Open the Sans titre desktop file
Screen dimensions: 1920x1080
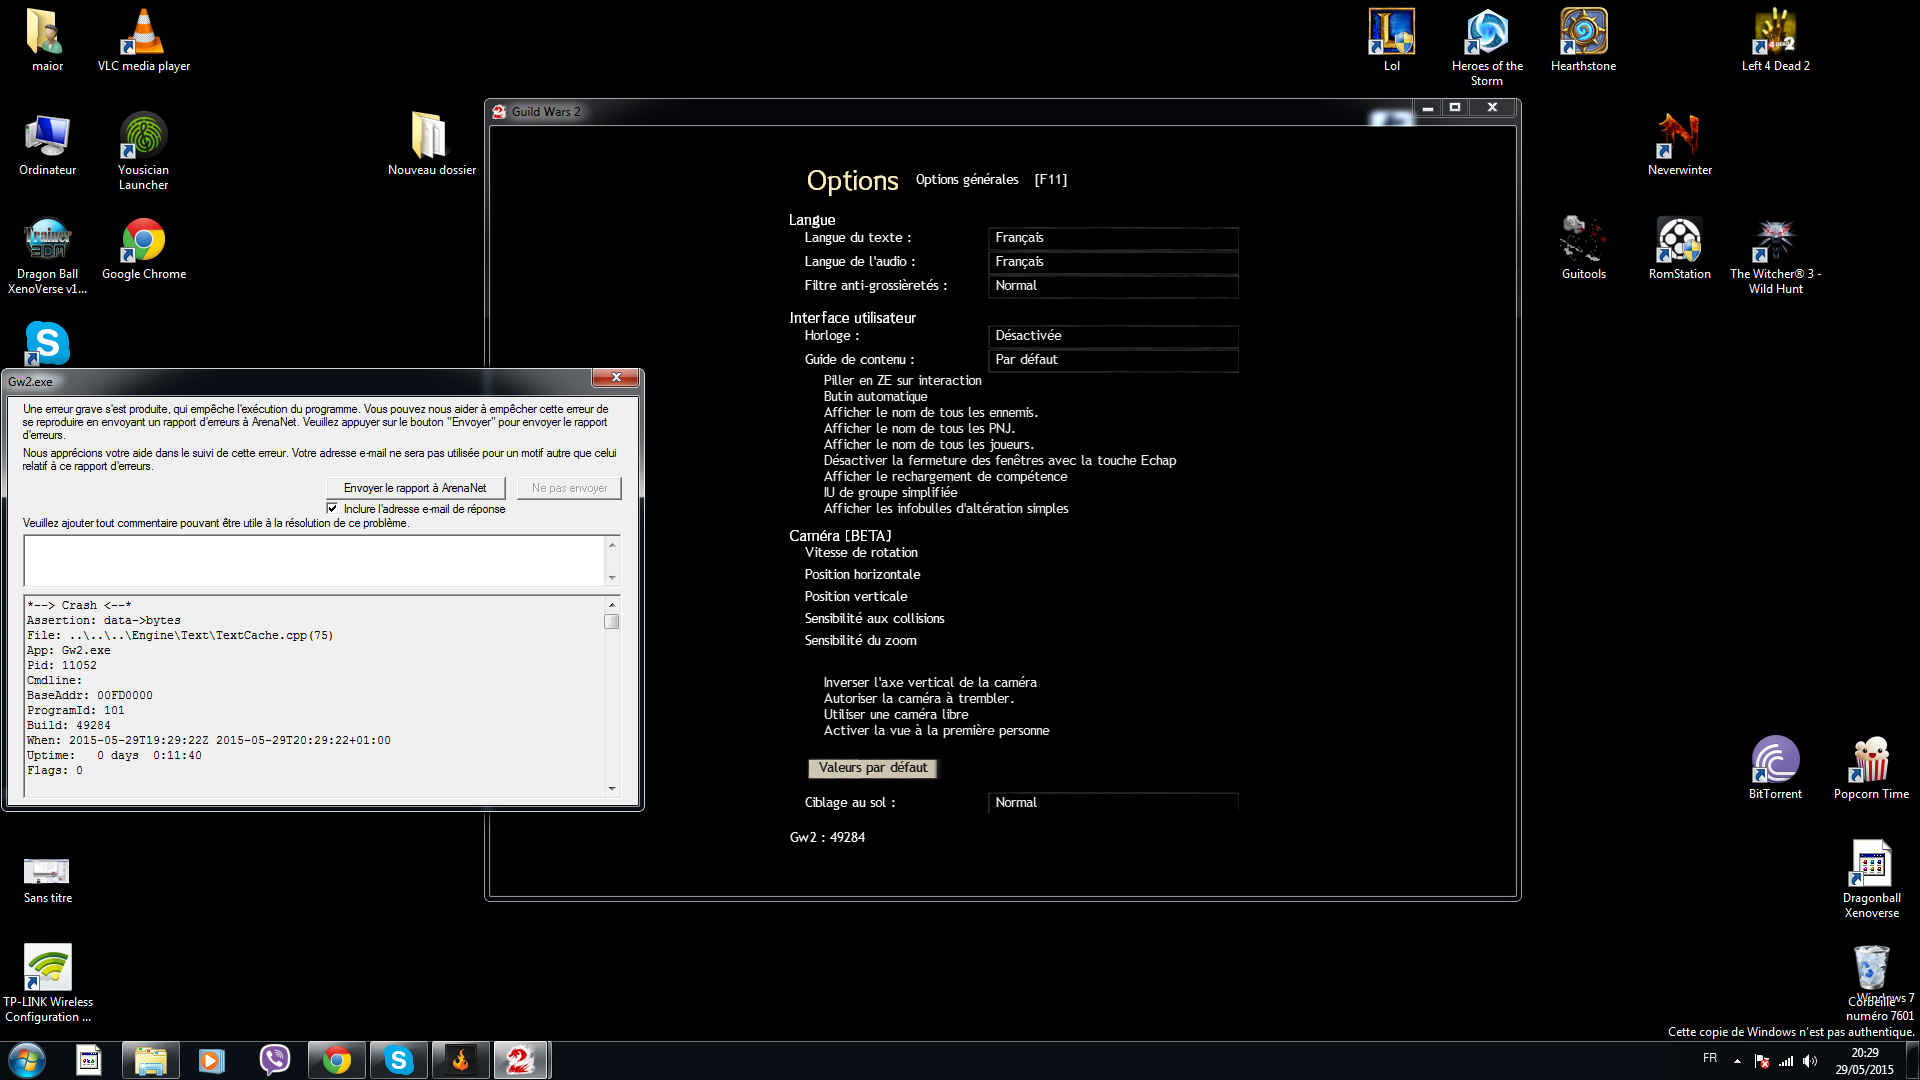[47, 880]
